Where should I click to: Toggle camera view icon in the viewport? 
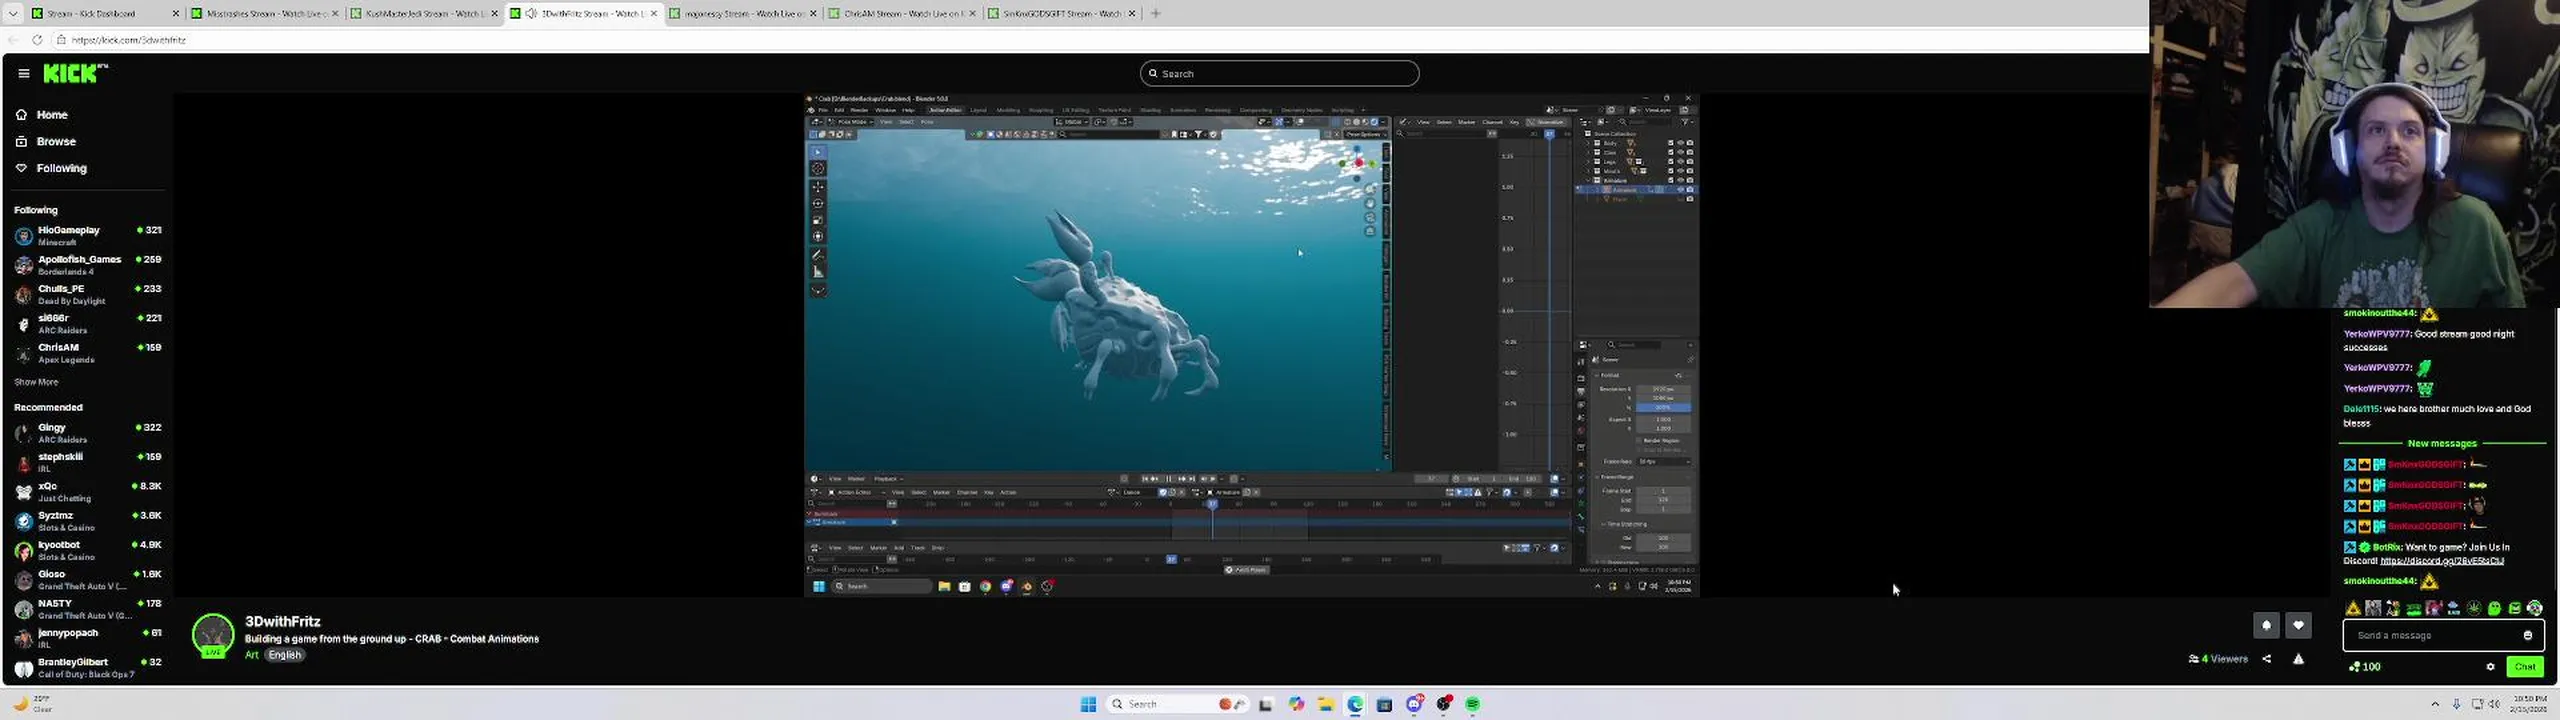(x=1370, y=217)
